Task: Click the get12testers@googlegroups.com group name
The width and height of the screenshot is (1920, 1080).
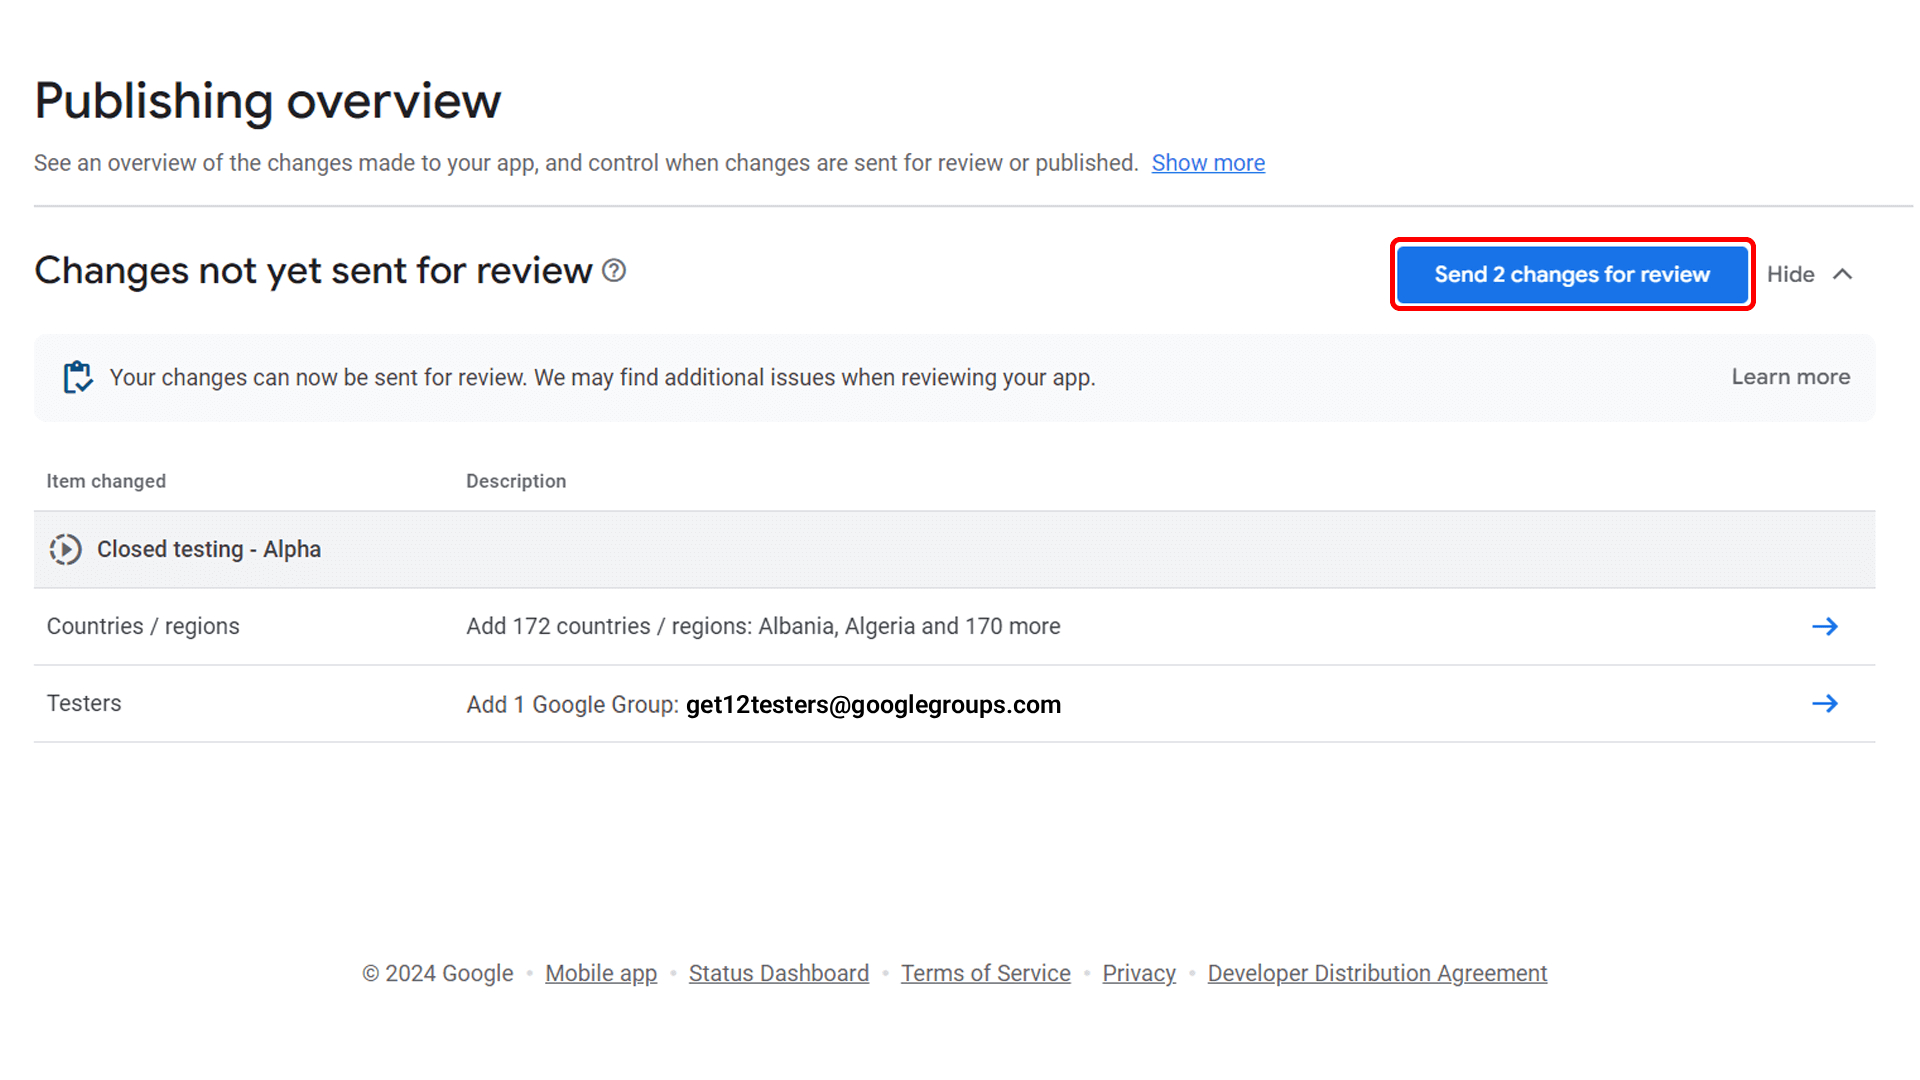Action: (872, 704)
